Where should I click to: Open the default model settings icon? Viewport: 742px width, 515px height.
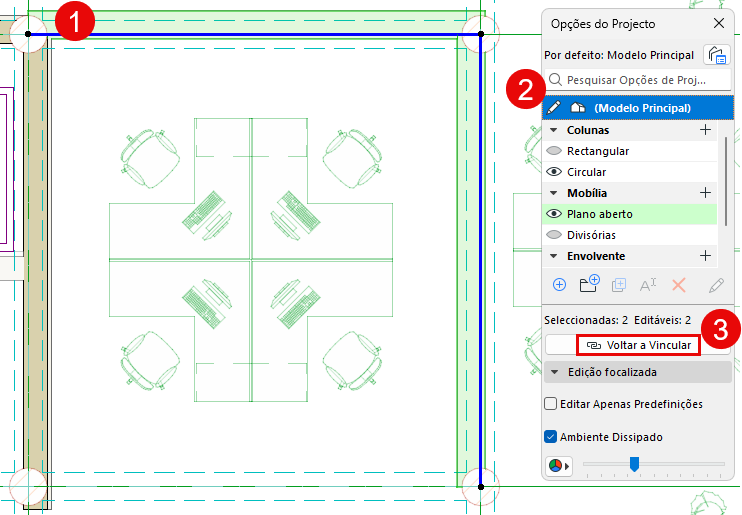(x=717, y=55)
